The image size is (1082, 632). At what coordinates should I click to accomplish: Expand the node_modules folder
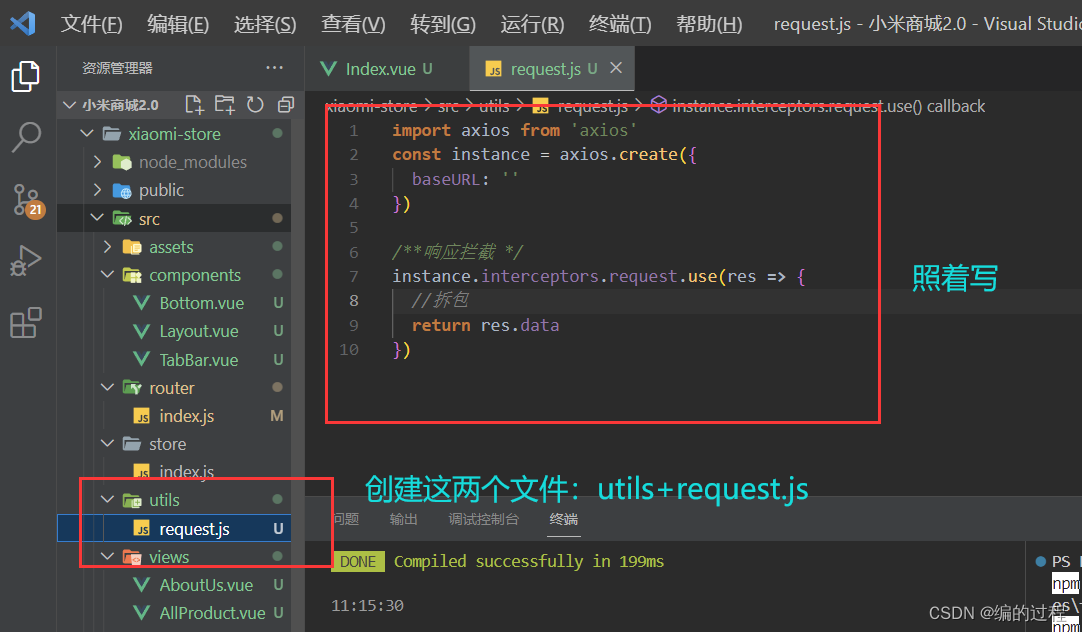click(97, 162)
